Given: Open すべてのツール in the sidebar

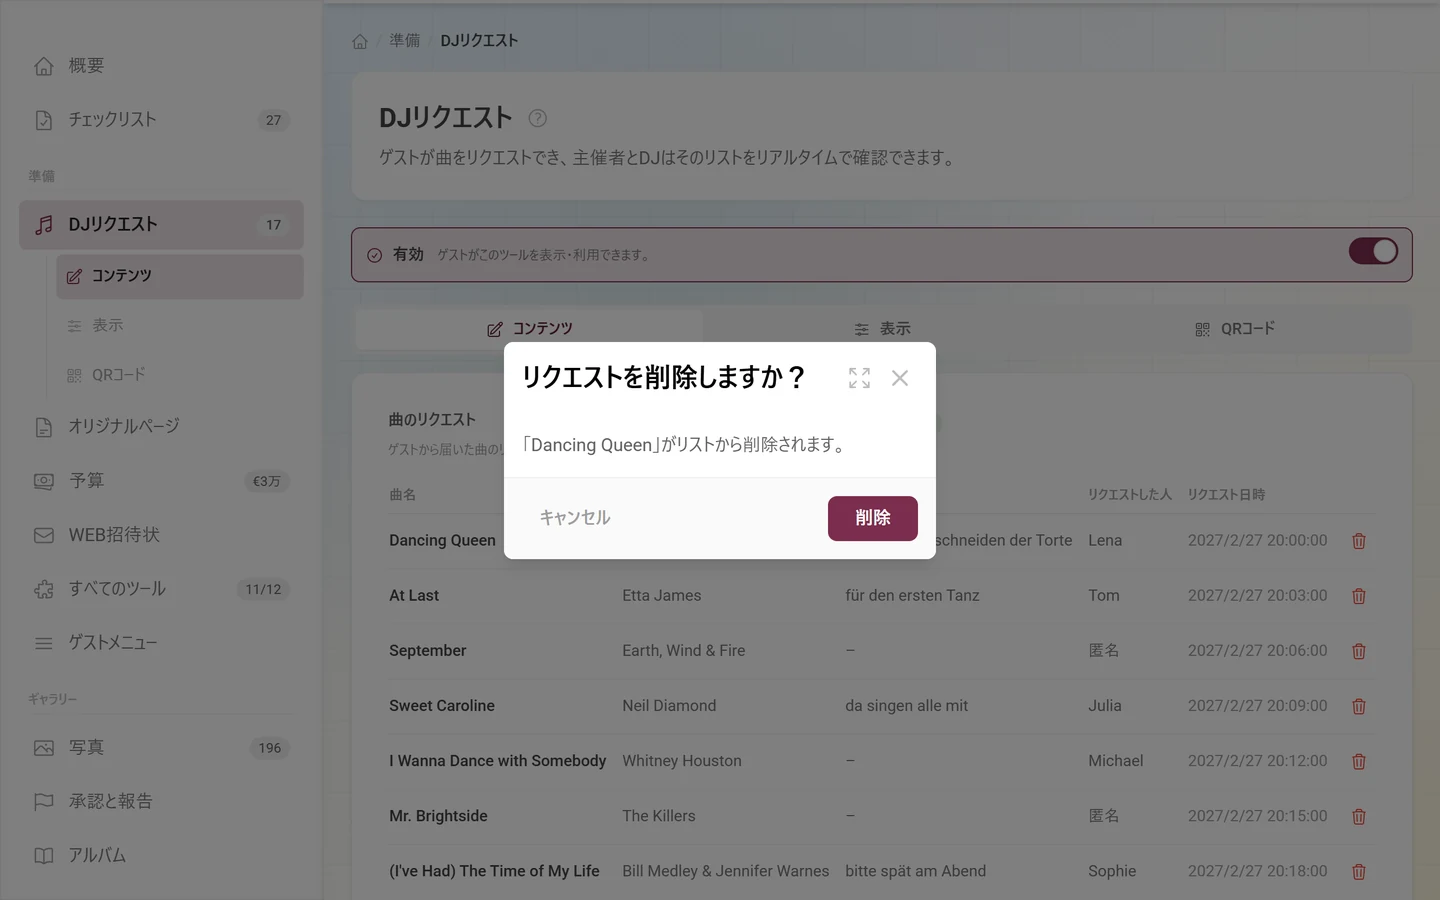Looking at the screenshot, I should tap(161, 589).
